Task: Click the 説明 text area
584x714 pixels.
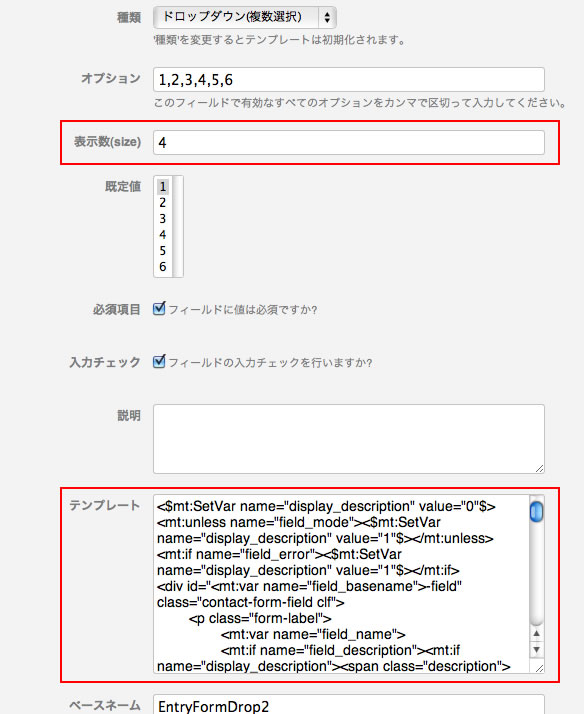Action: [349, 439]
